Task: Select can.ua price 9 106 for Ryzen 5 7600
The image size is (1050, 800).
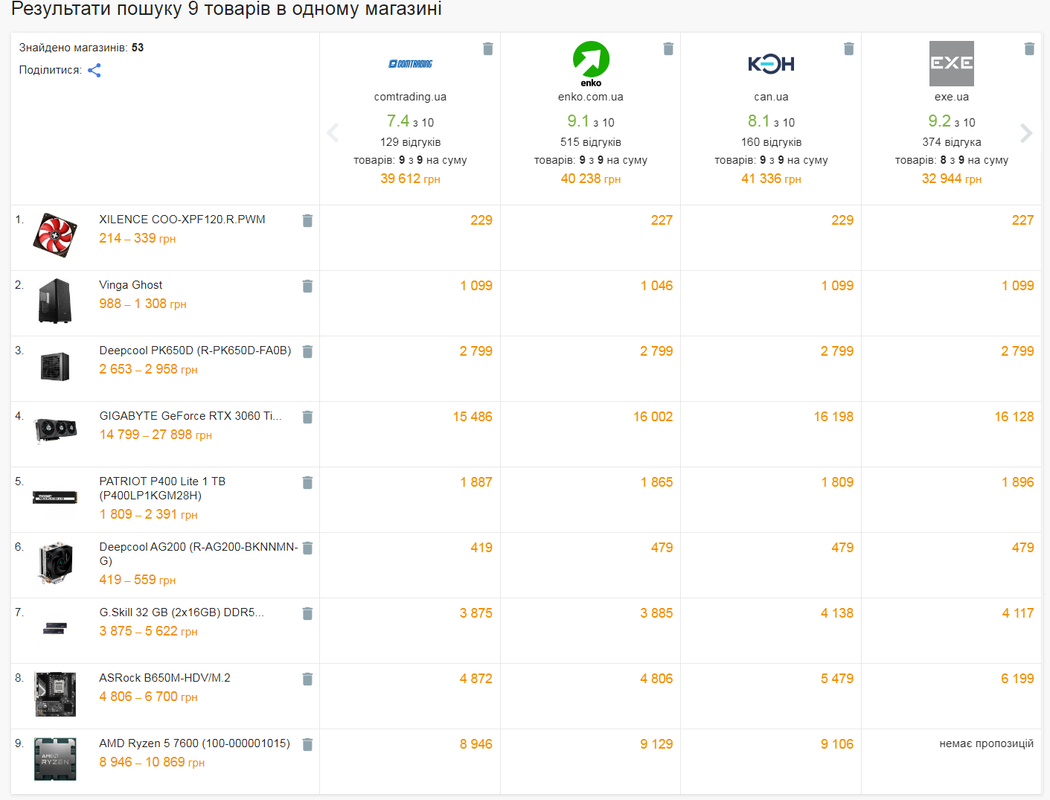Action: (838, 744)
